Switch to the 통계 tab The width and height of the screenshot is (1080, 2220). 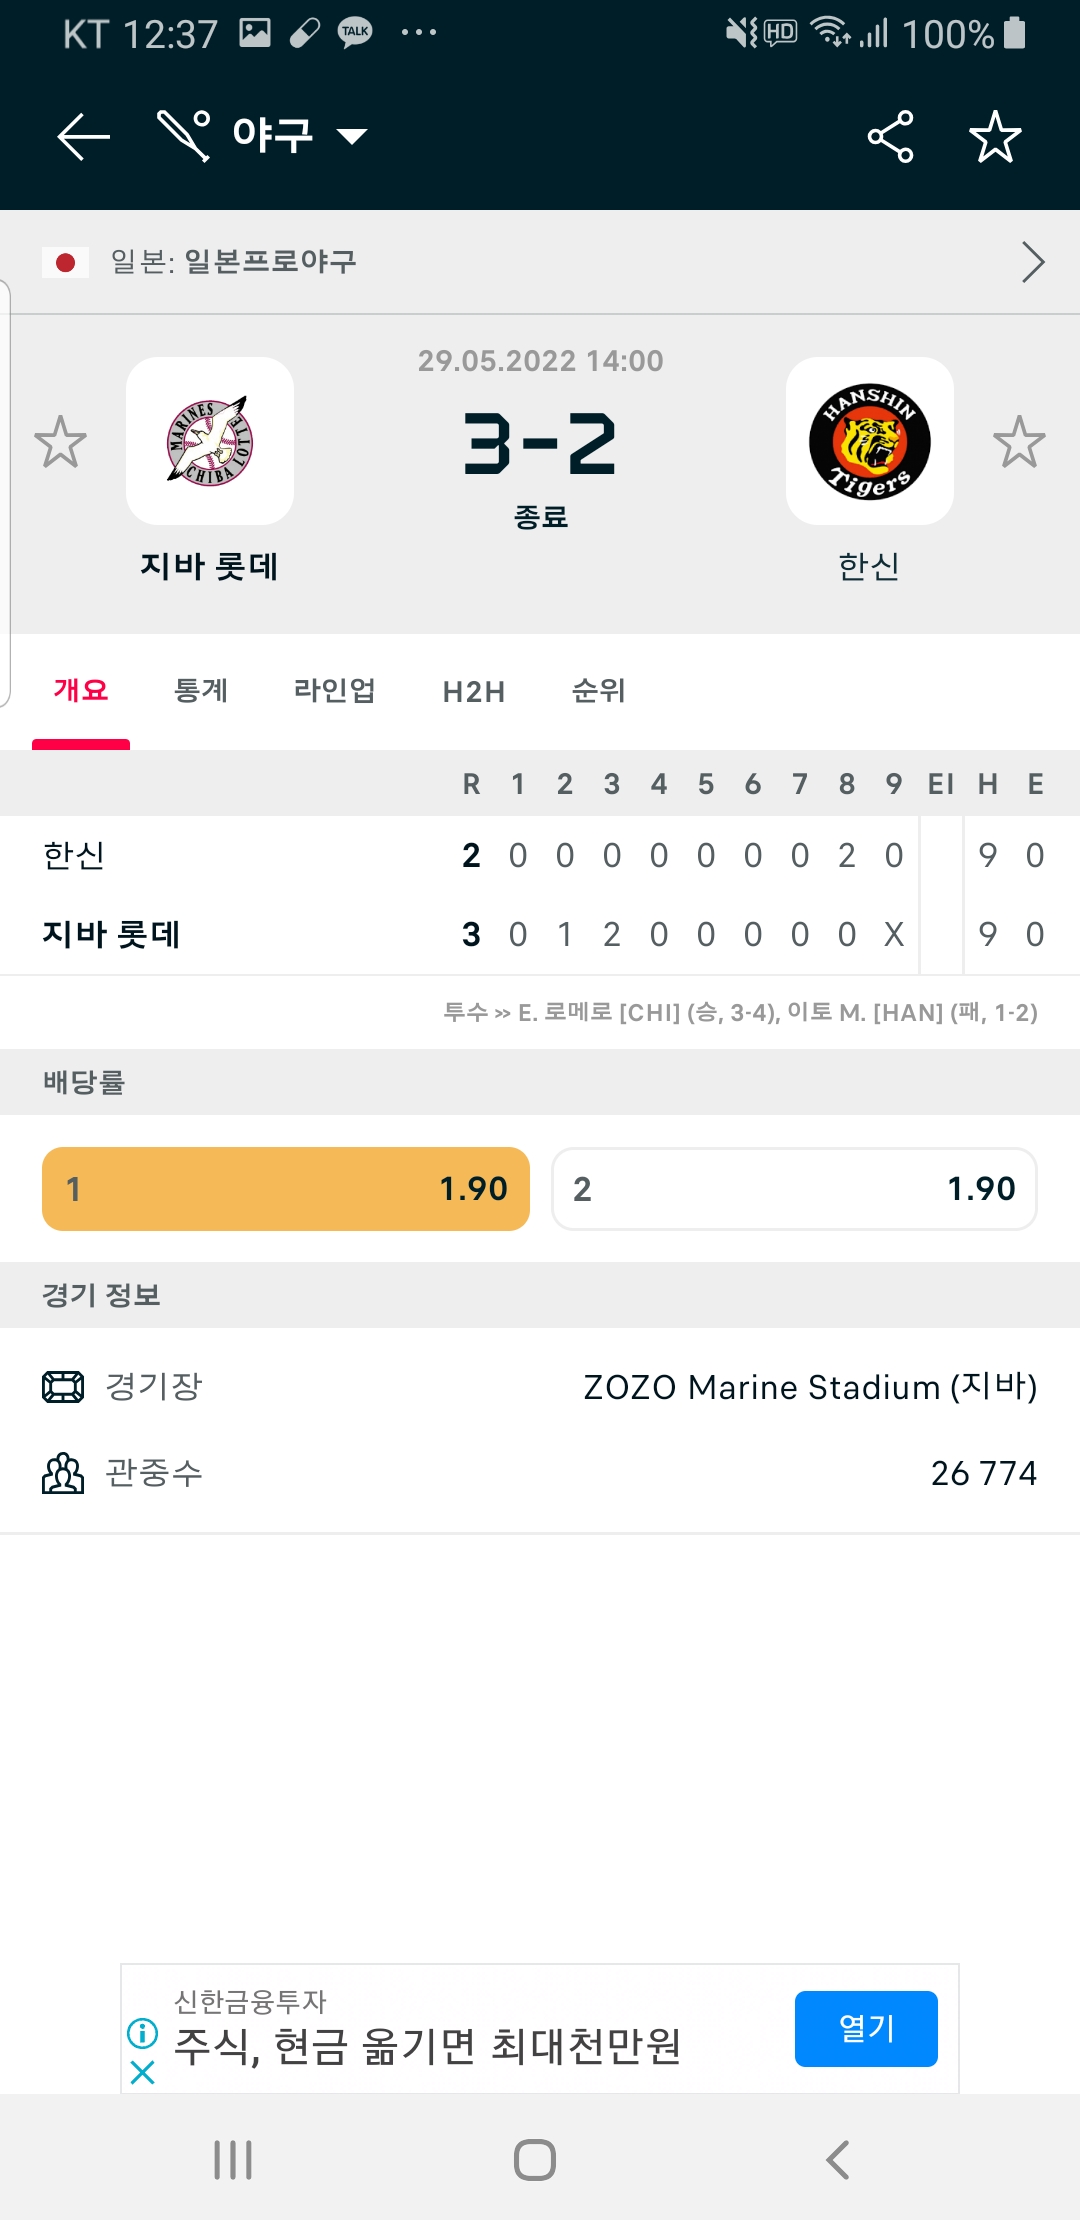[x=201, y=691]
